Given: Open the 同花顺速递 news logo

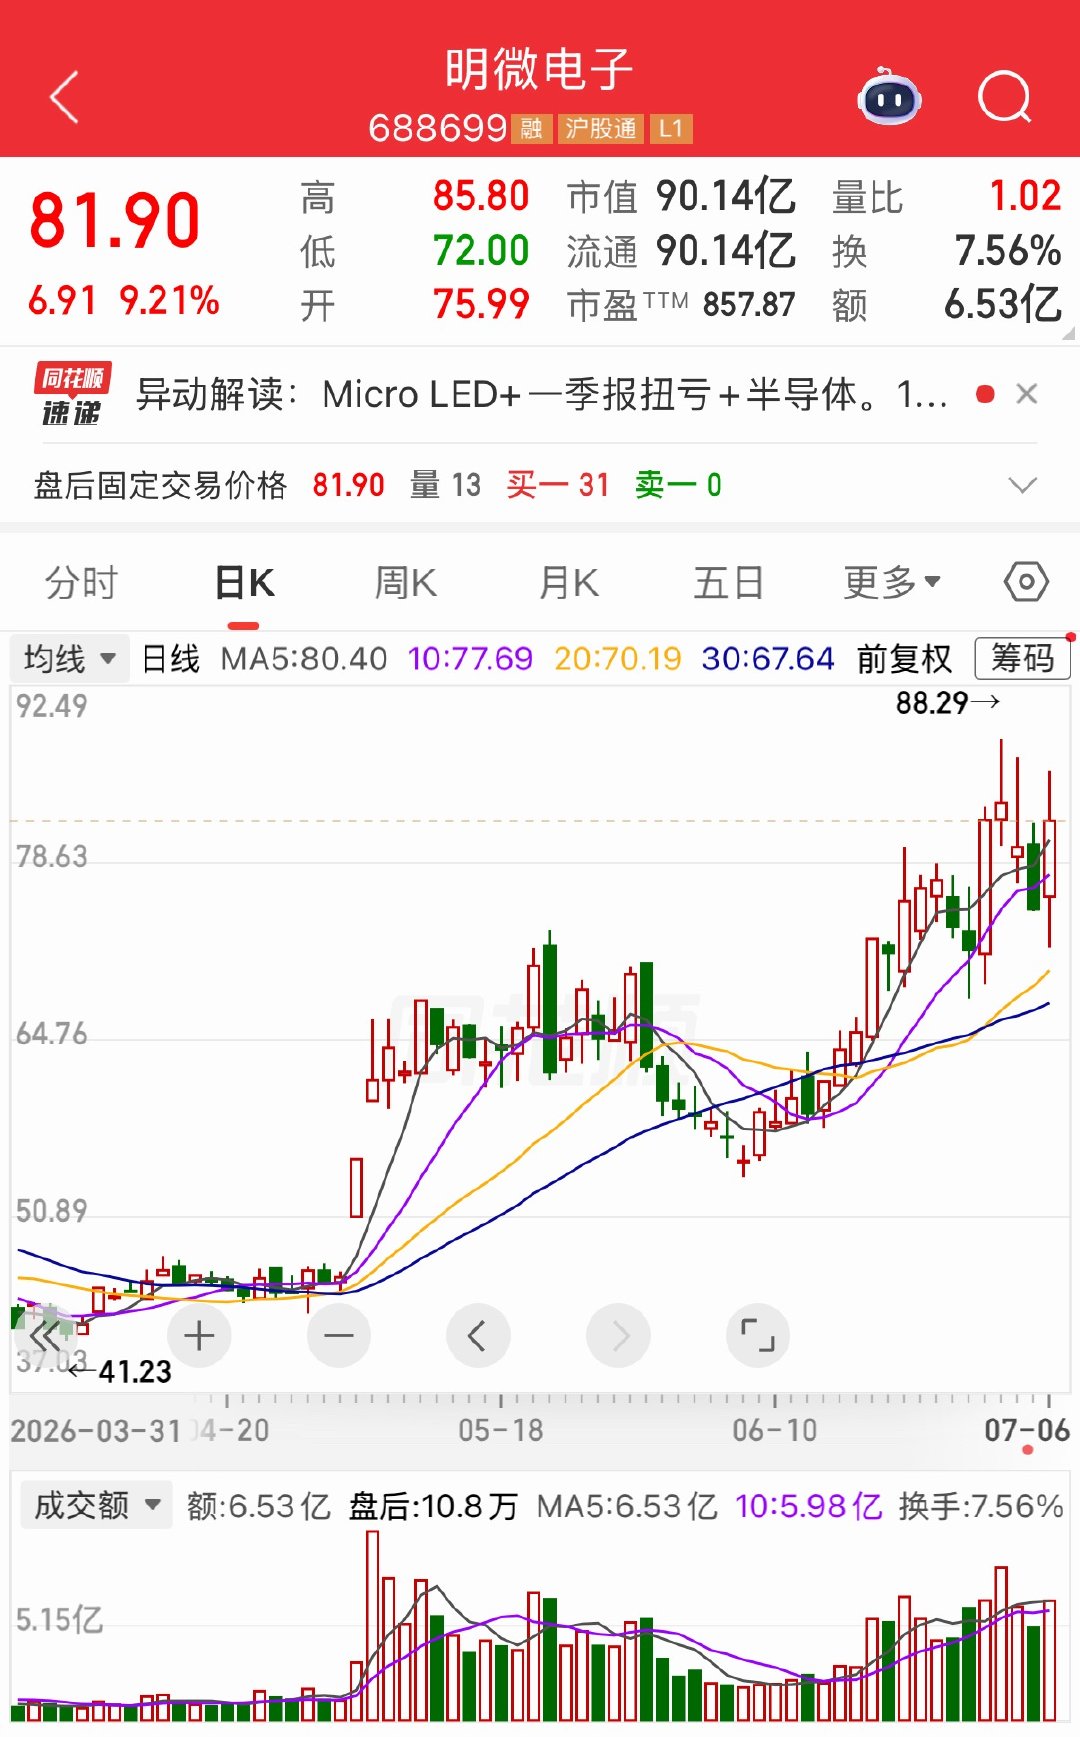Looking at the screenshot, I should [72, 394].
